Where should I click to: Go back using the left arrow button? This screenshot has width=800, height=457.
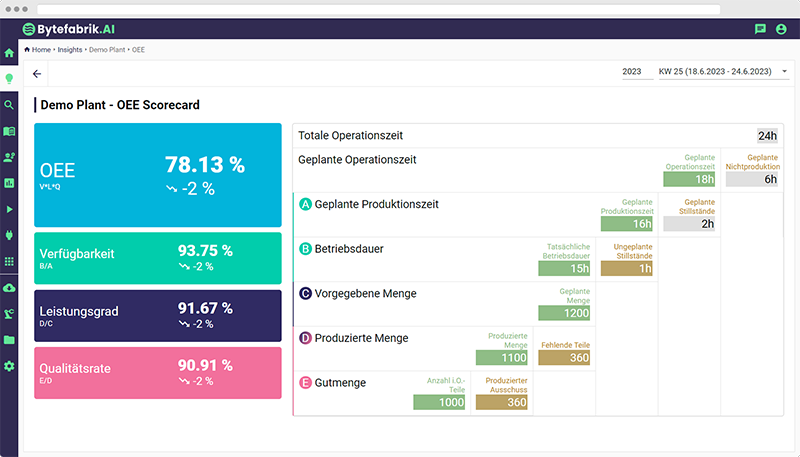[x=38, y=74]
